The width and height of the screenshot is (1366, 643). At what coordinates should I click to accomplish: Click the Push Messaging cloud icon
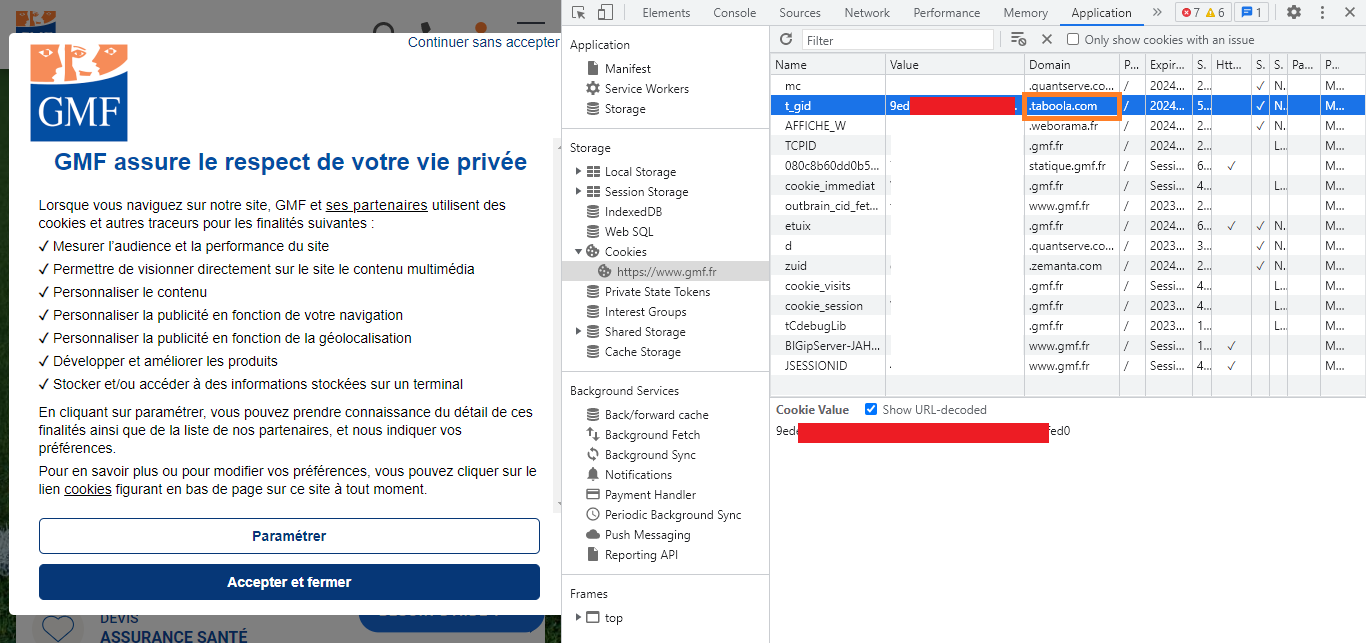tap(593, 535)
